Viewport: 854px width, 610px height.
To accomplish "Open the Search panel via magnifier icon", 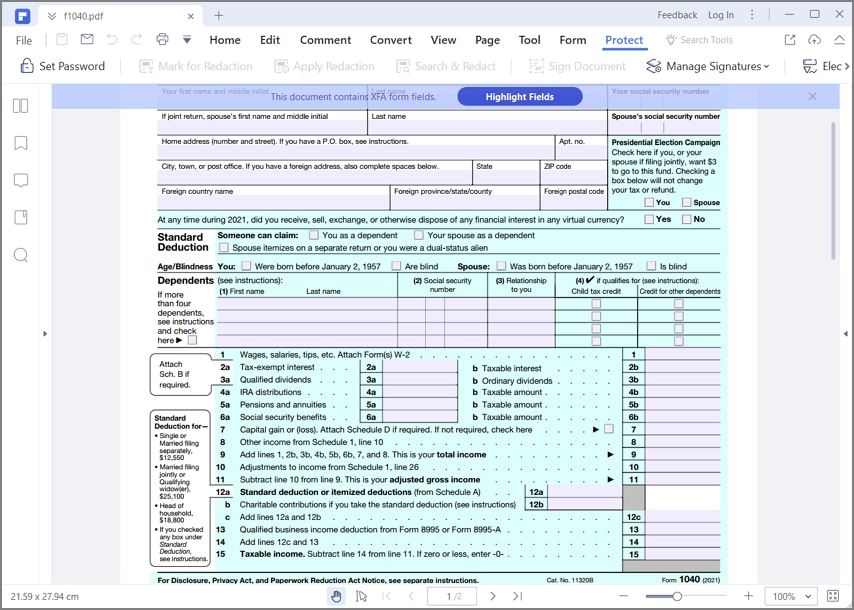I will 21,253.
